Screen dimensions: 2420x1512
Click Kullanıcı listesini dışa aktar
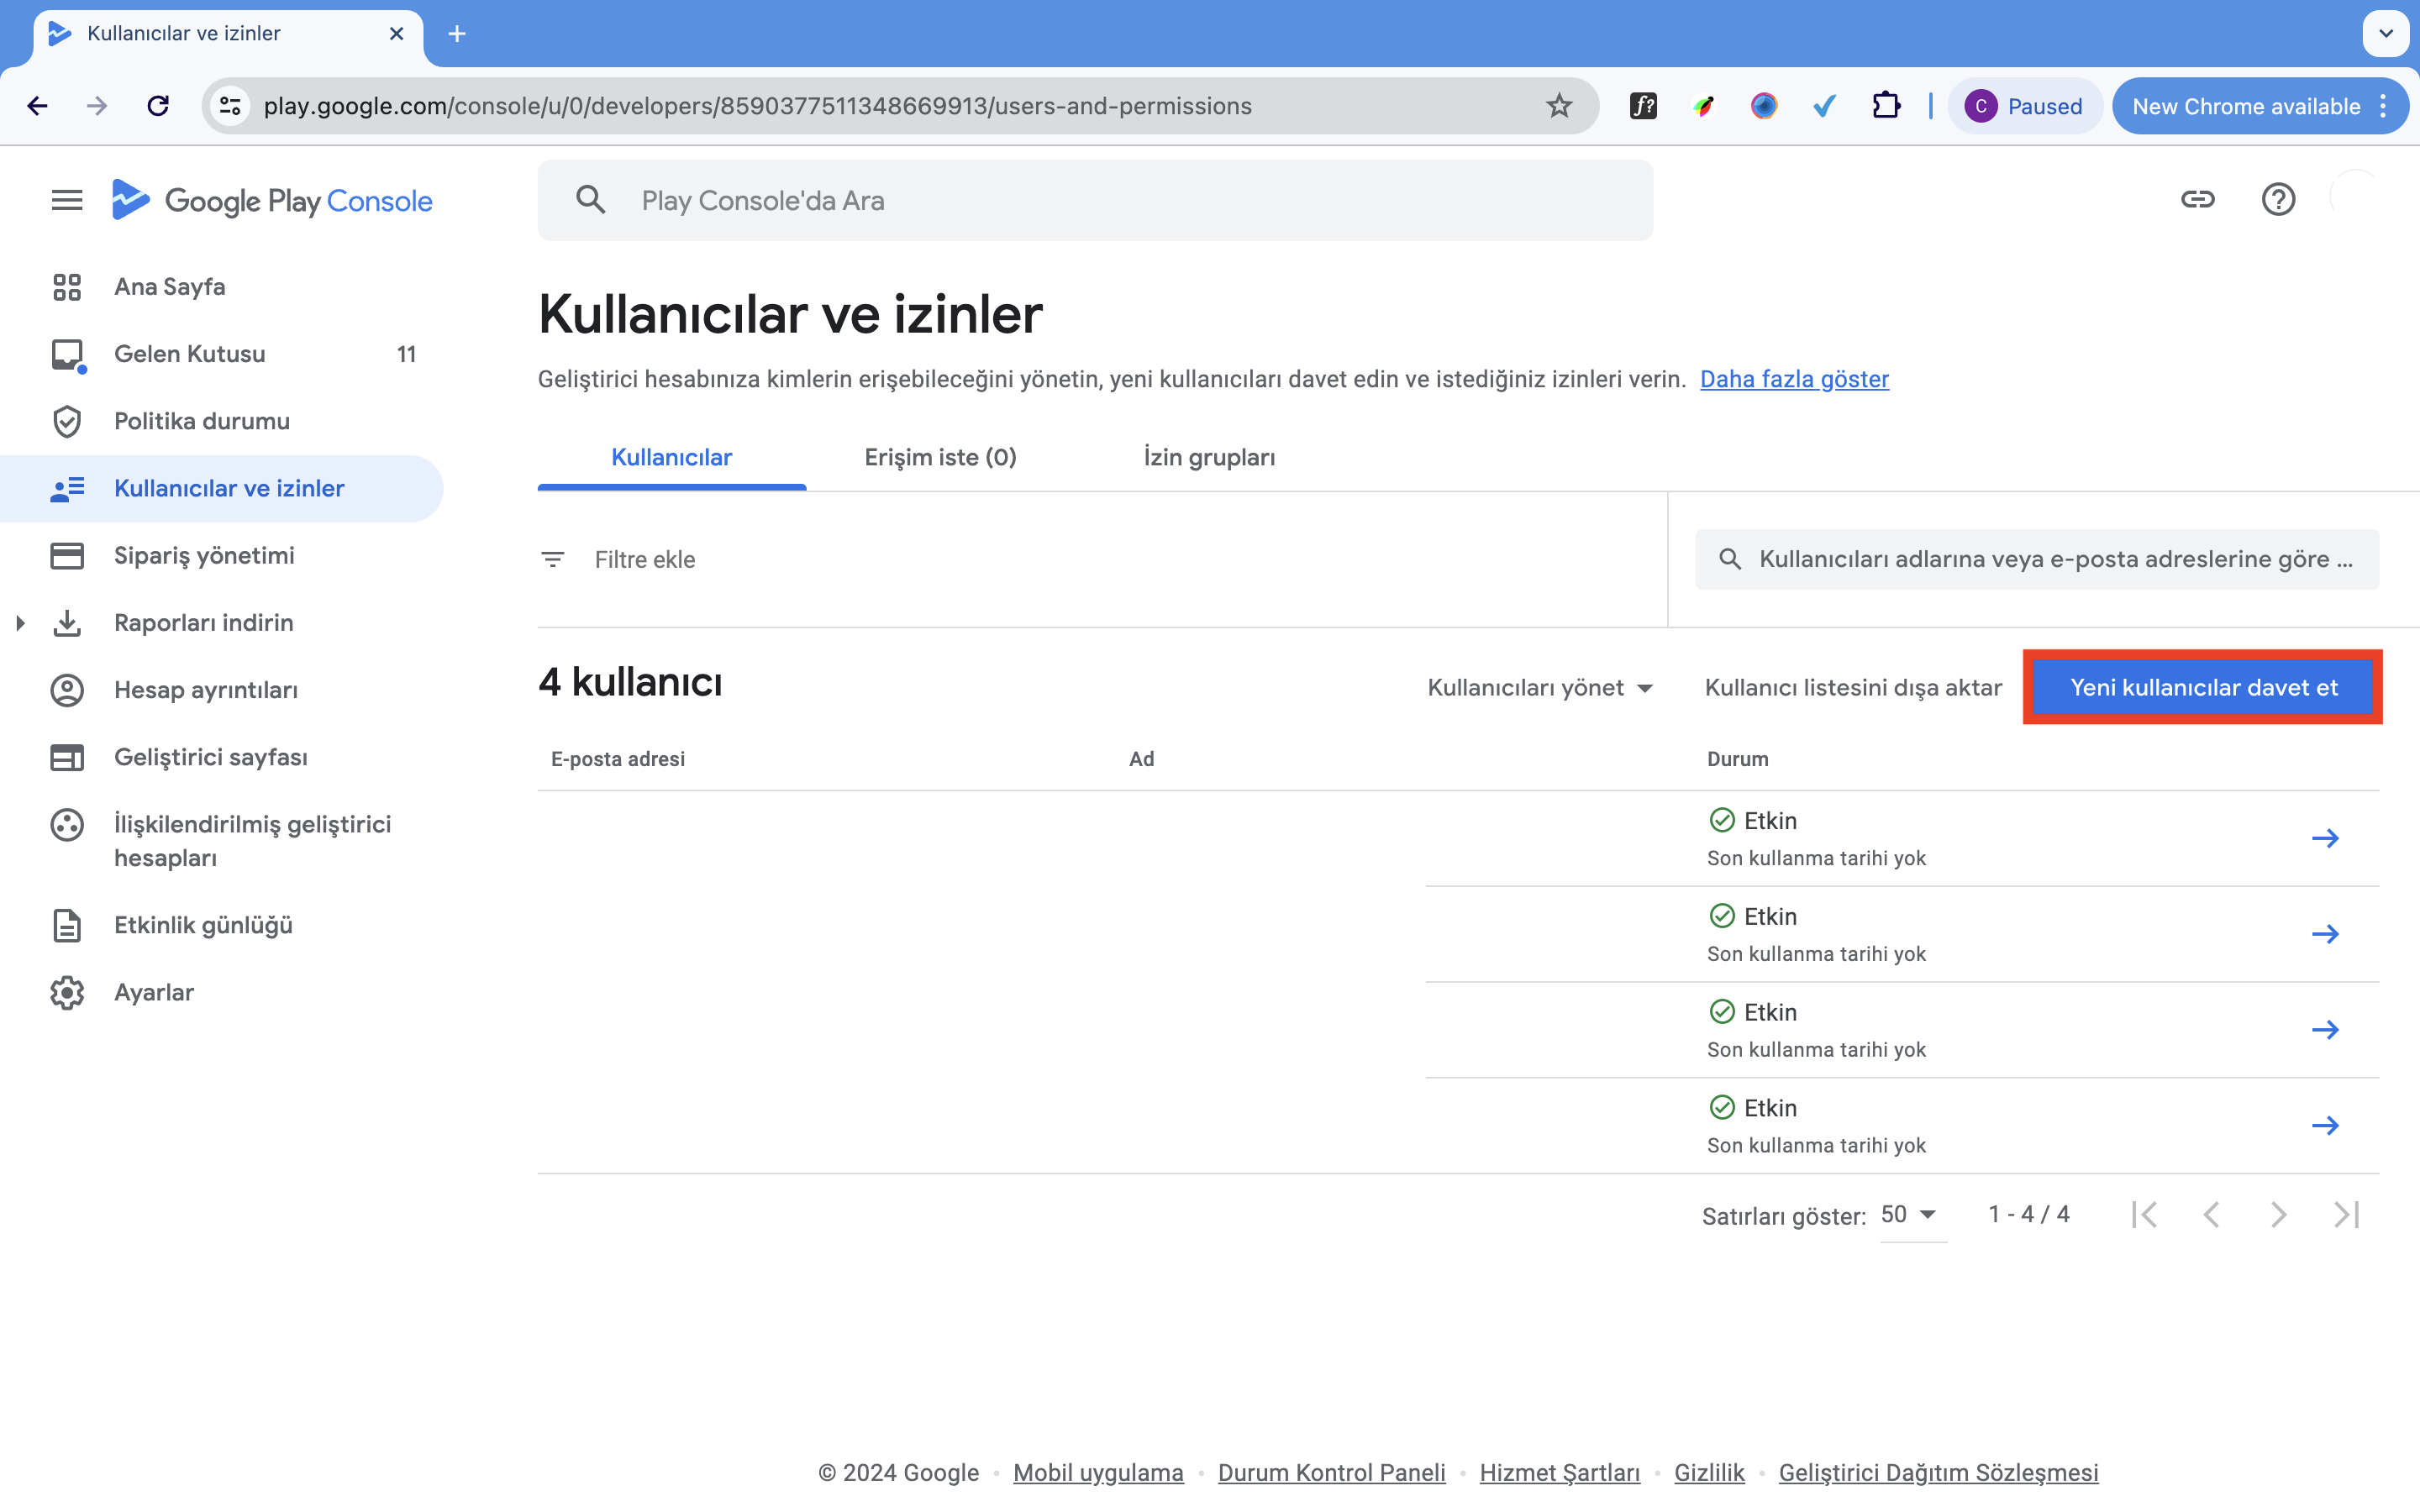[x=1853, y=688]
